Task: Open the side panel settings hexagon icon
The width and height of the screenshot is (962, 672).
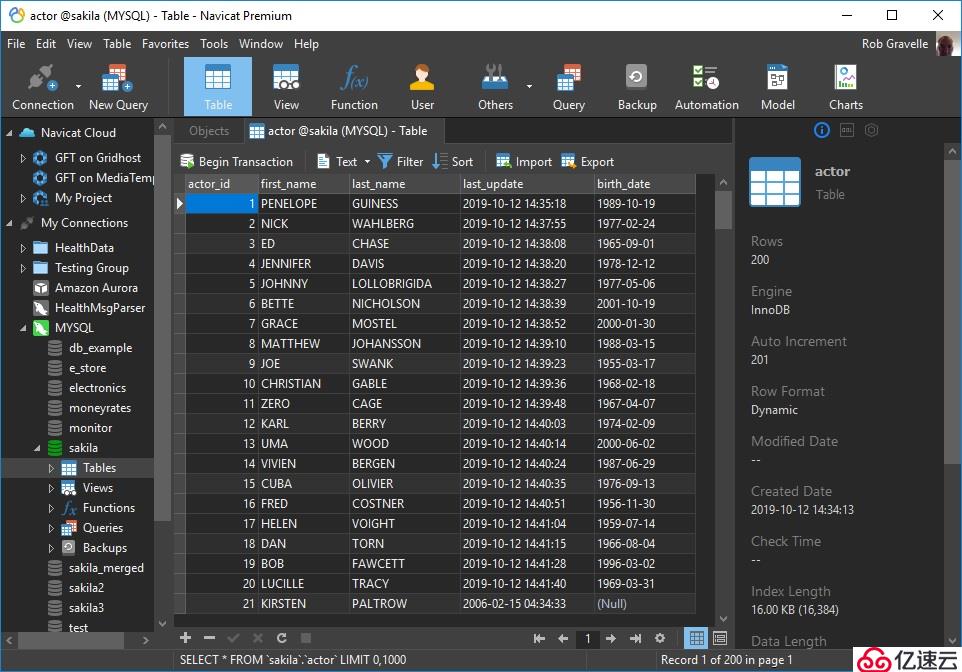Action: (x=871, y=130)
